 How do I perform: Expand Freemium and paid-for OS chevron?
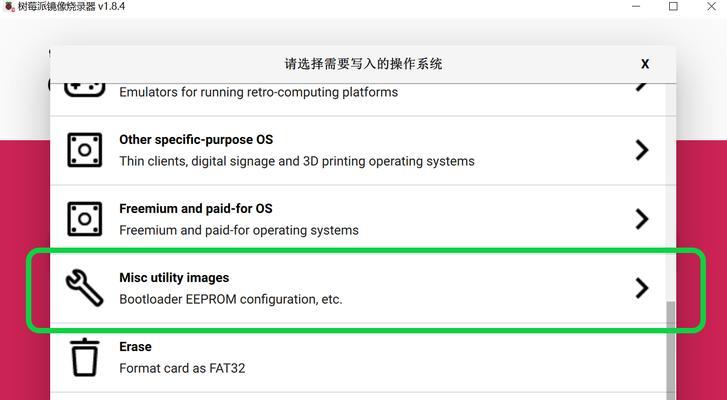(x=642, y=219)
